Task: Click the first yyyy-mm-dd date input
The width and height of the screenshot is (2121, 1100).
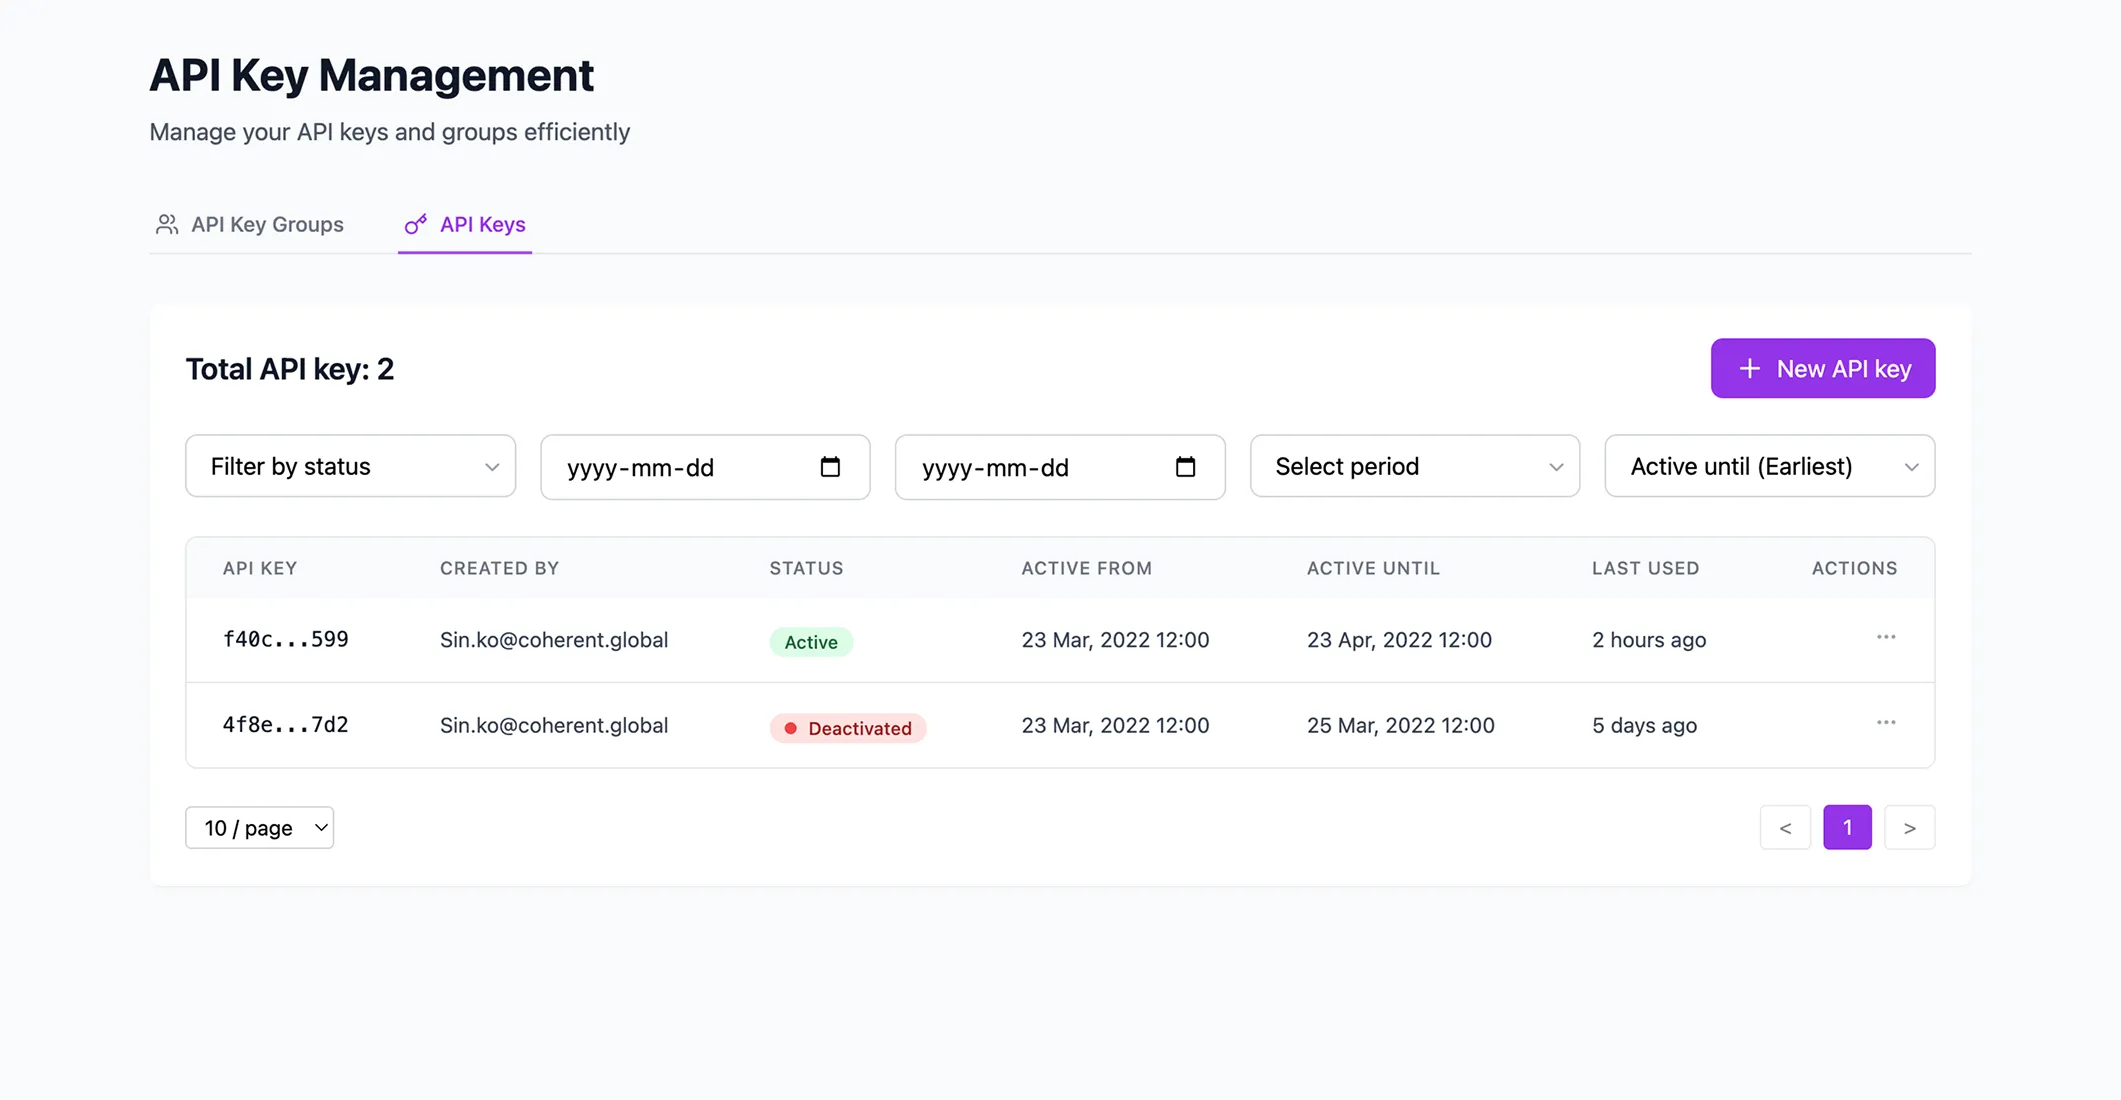Action: (x=705, y=467)
